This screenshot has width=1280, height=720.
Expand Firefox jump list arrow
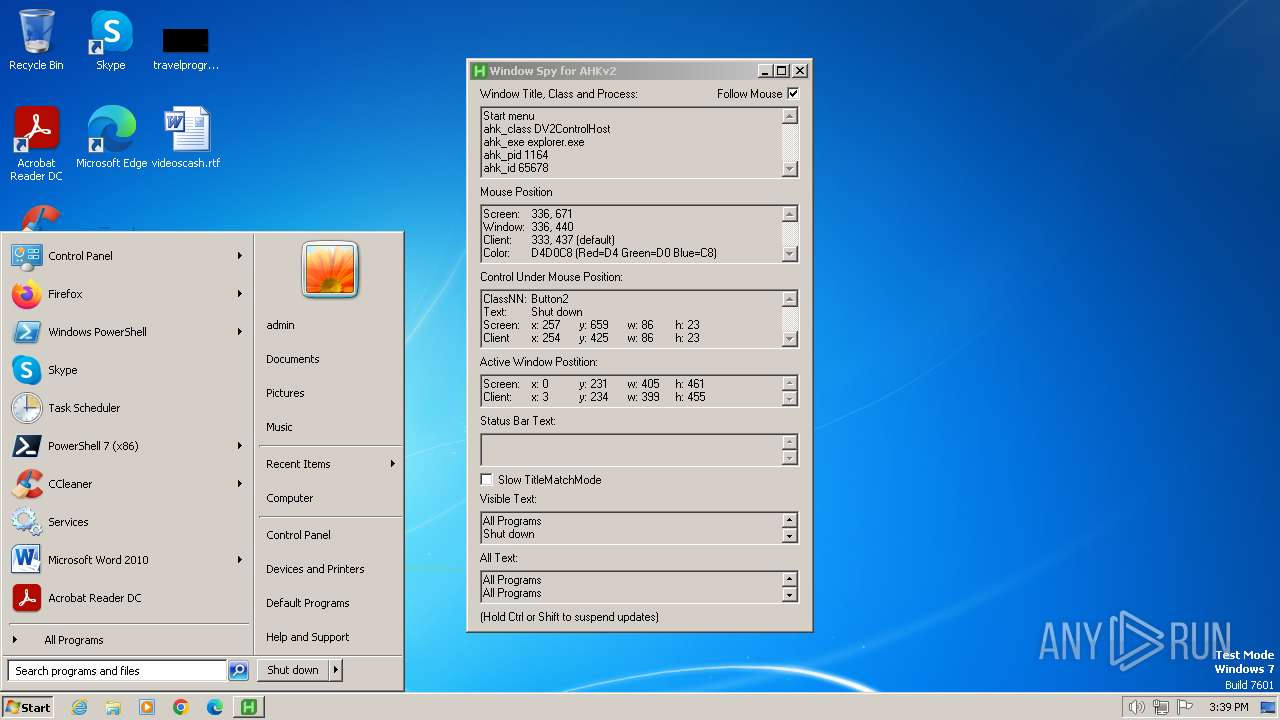click(x=240, y=294)
